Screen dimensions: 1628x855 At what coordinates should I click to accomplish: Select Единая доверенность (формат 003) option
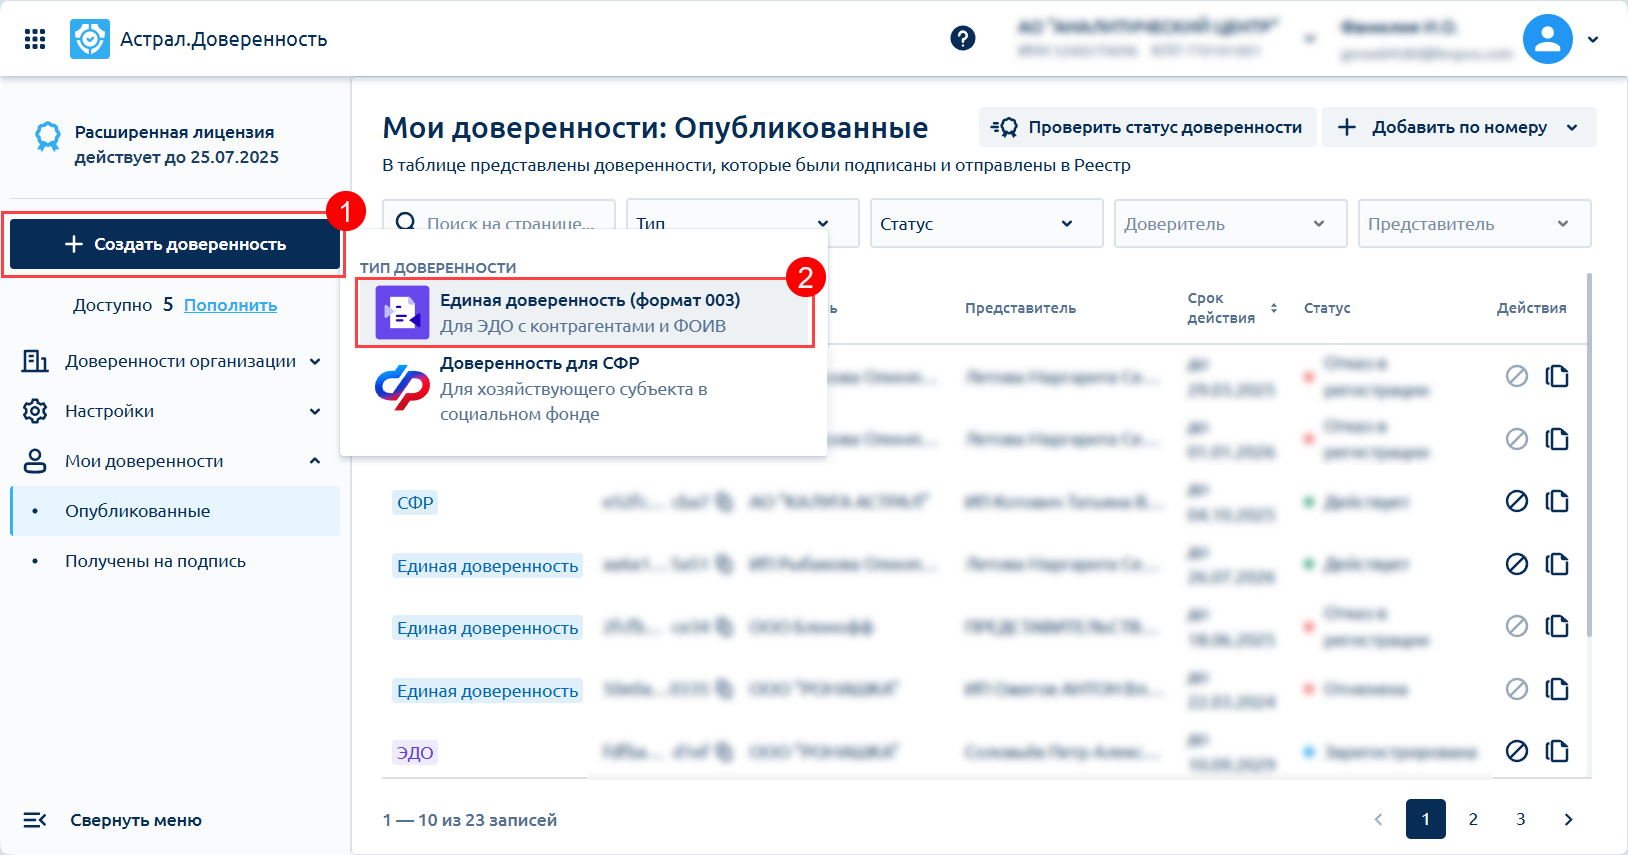[585, 313]
